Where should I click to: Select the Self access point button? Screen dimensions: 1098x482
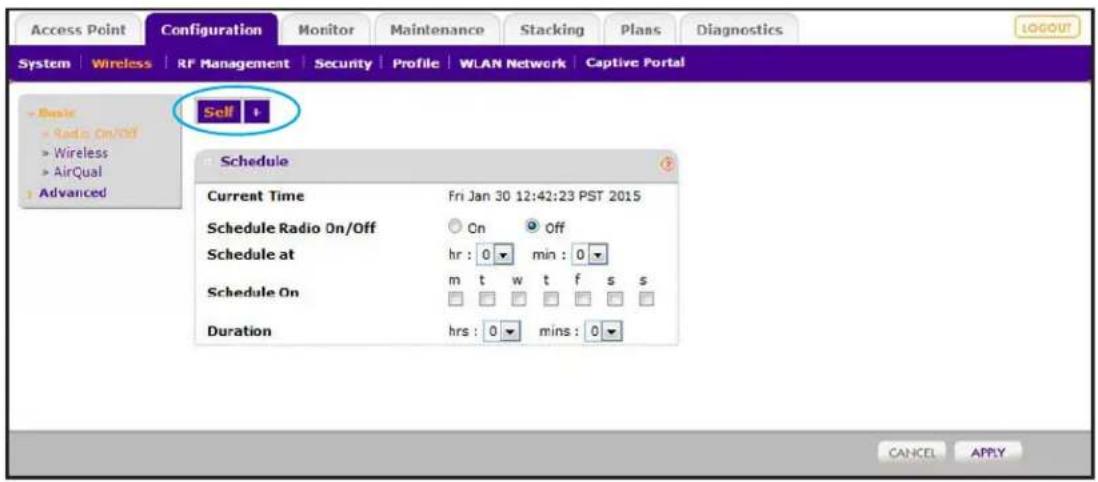pyautogui.click(x=218, y=112)
